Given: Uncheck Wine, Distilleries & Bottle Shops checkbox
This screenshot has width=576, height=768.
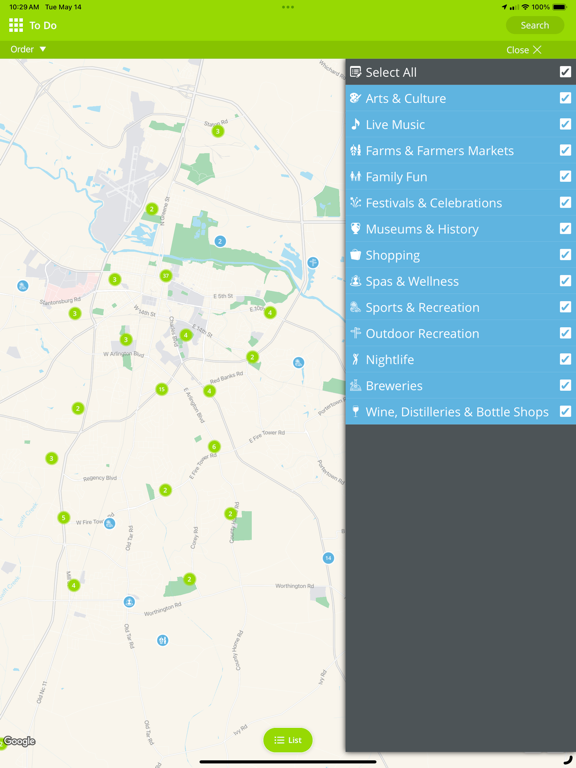Looking at the screenshot, I should click(x=565, y=411).
